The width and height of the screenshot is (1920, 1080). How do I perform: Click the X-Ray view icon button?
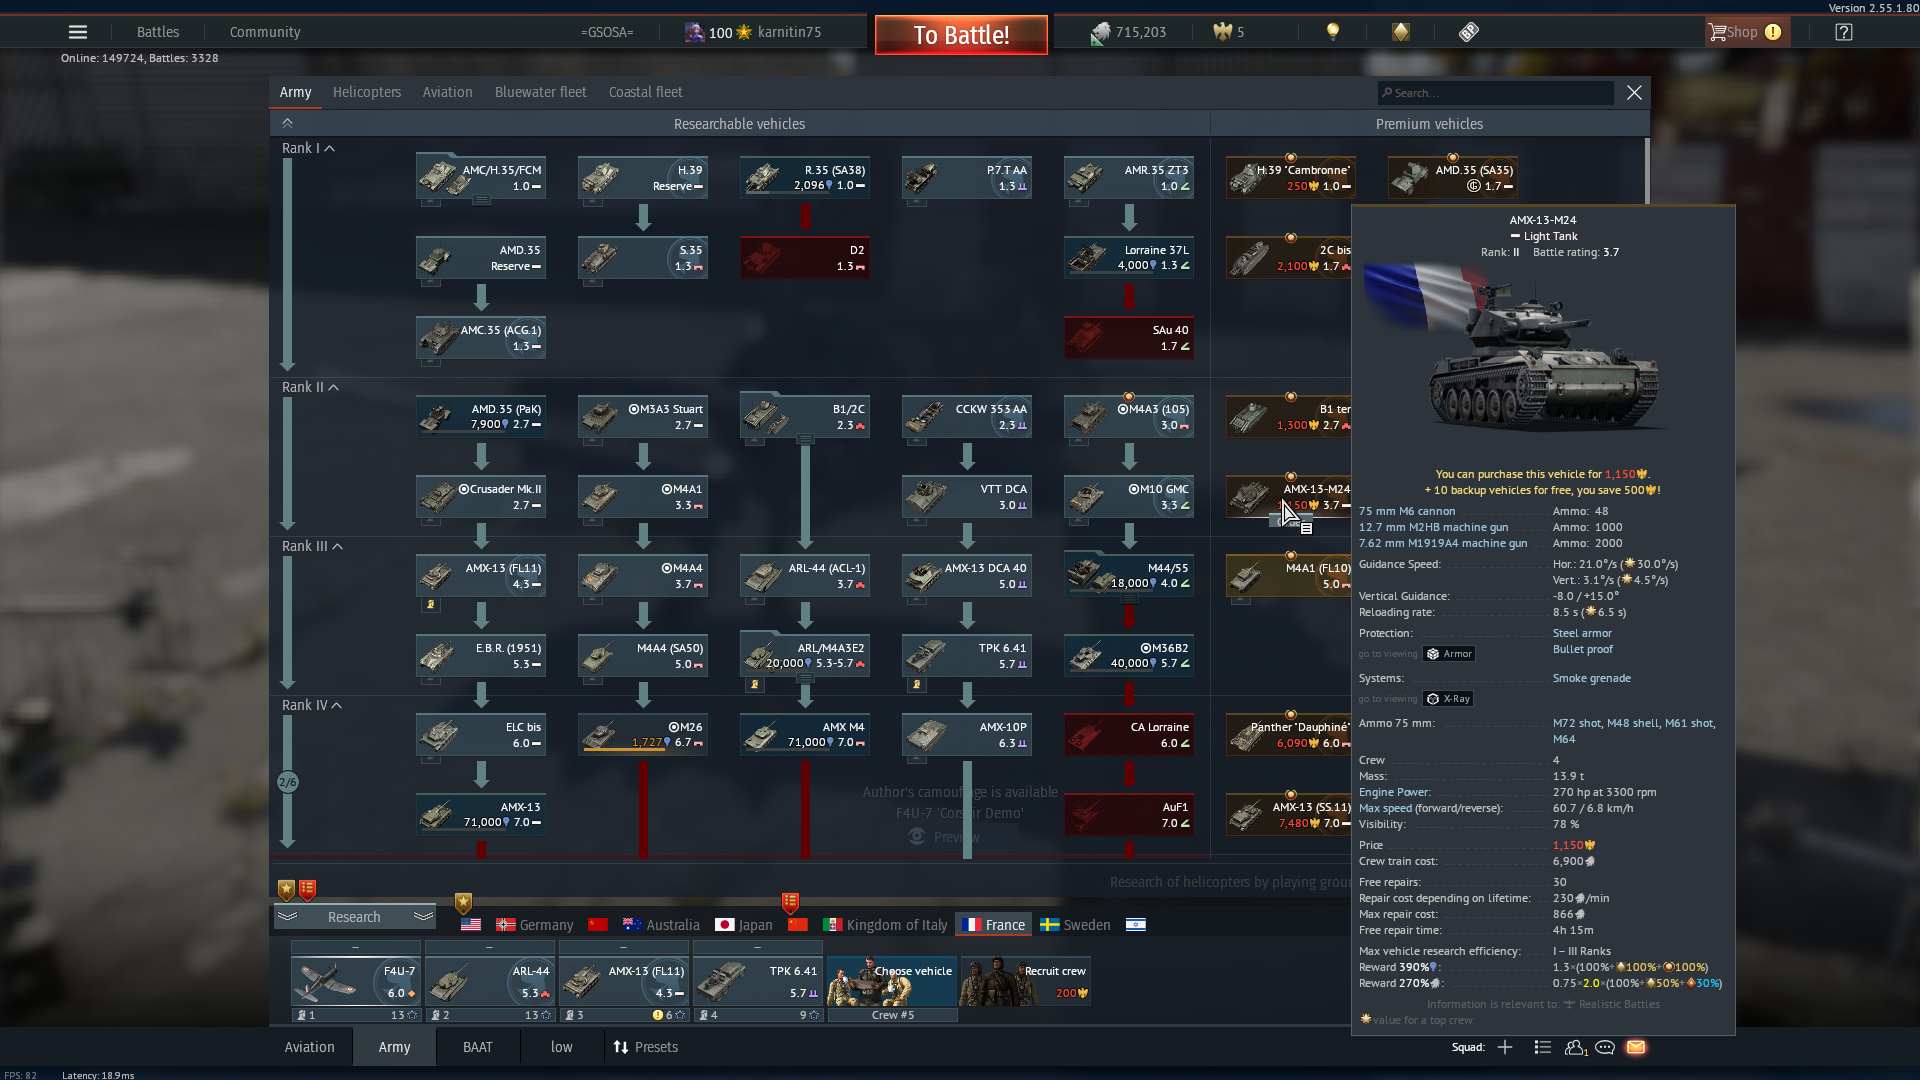coord(1448,699)
